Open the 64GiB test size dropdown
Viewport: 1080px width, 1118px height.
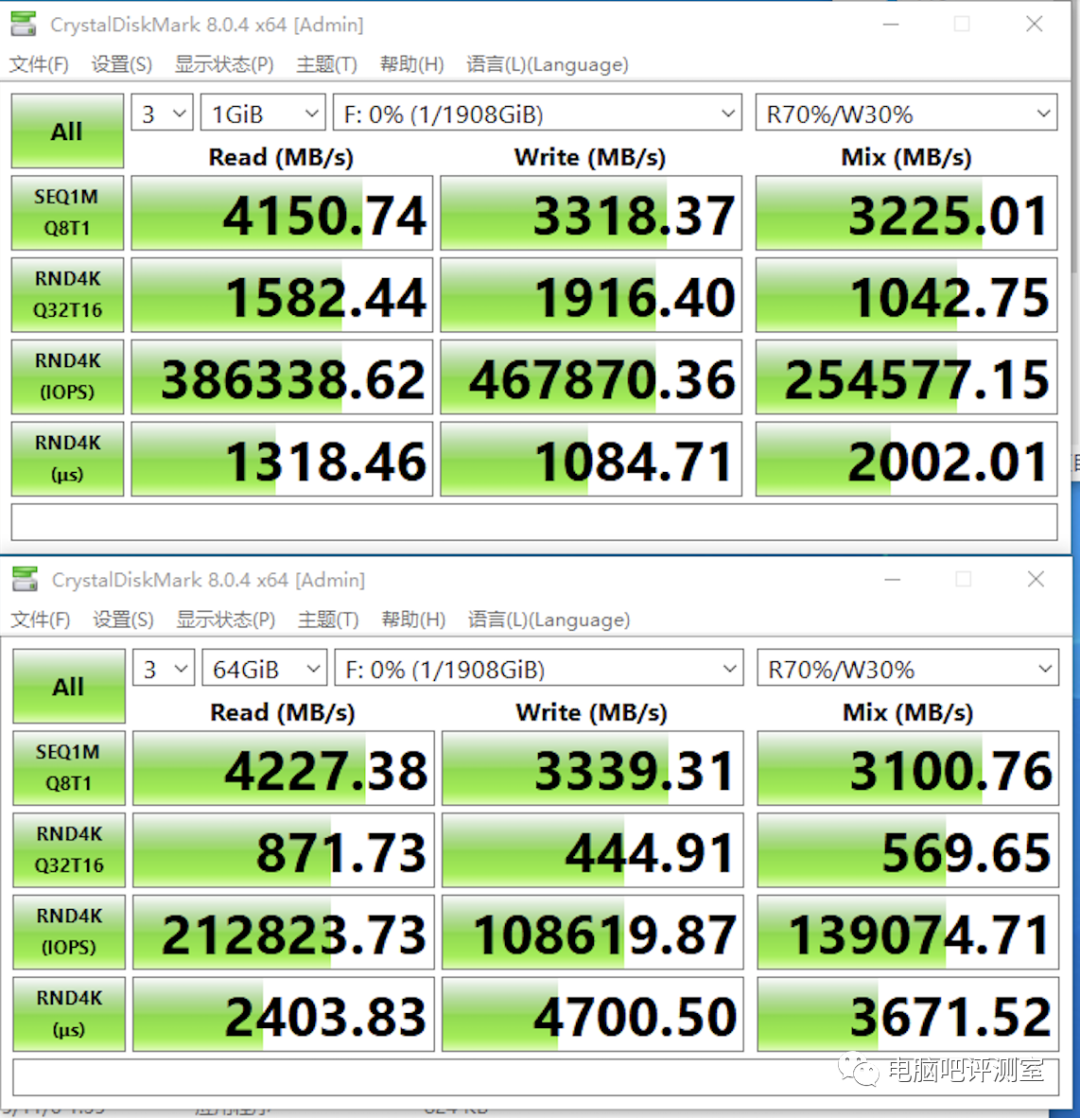(x=264, y=668)
